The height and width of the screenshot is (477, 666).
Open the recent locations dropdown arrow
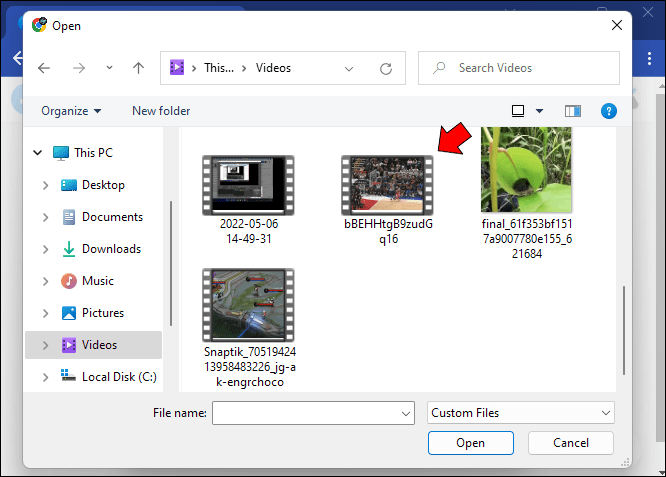109,68
